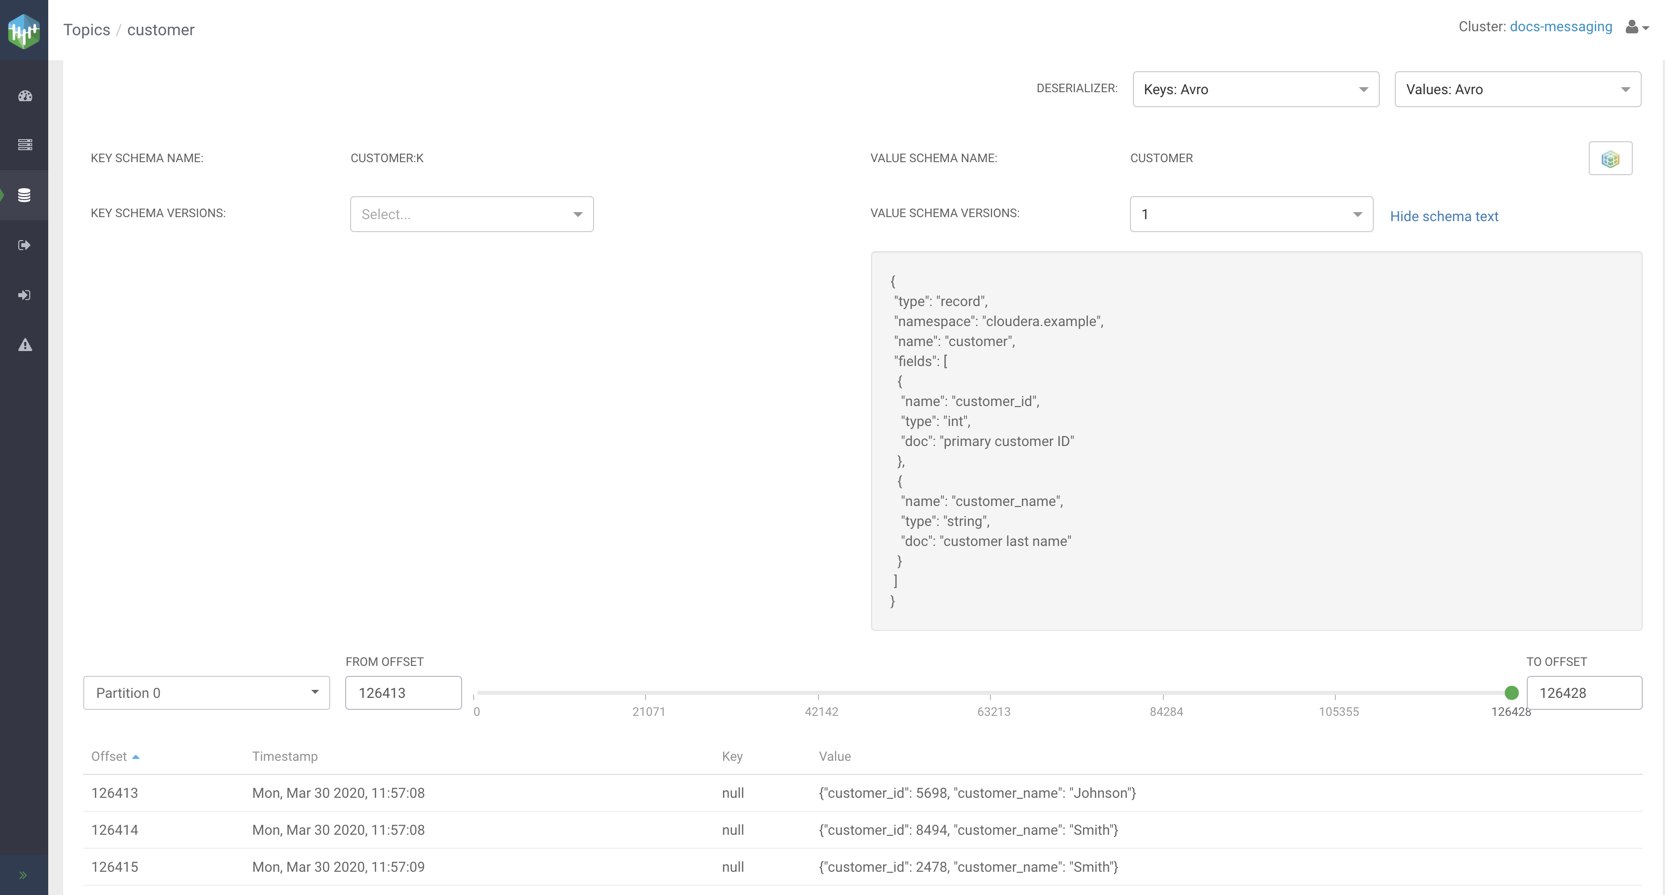This screenshot has width=1665, height=895.
Task: Click the From Offset input field
Action: point(403,693)
